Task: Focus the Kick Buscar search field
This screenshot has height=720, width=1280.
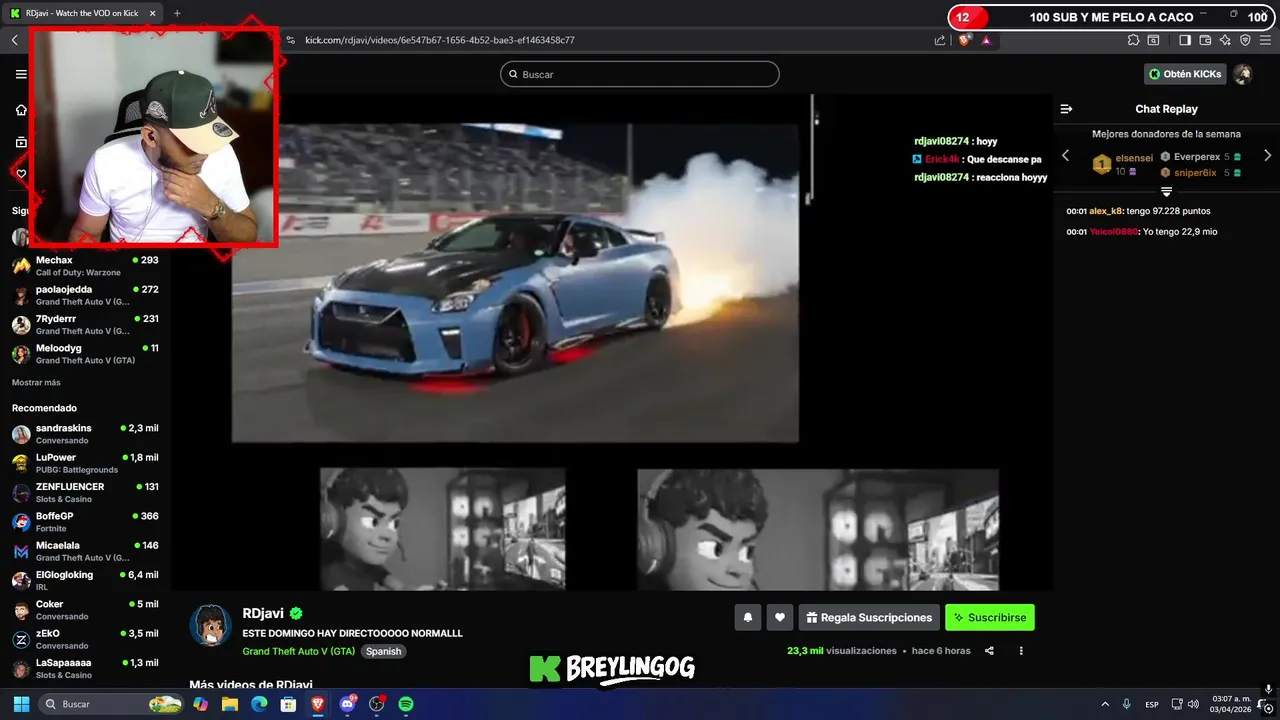Action: click(x=640, y=74)
